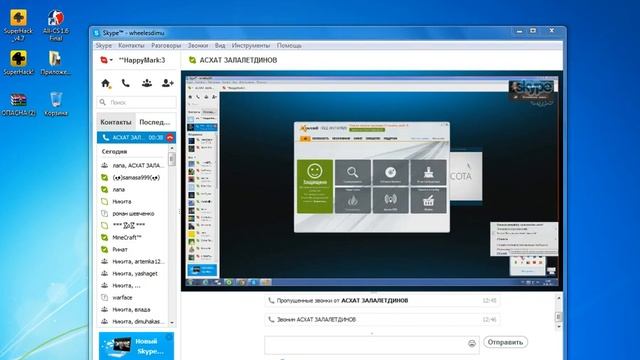
Task: Click the Сегодня section header
Action: click(x=114, y=151)
